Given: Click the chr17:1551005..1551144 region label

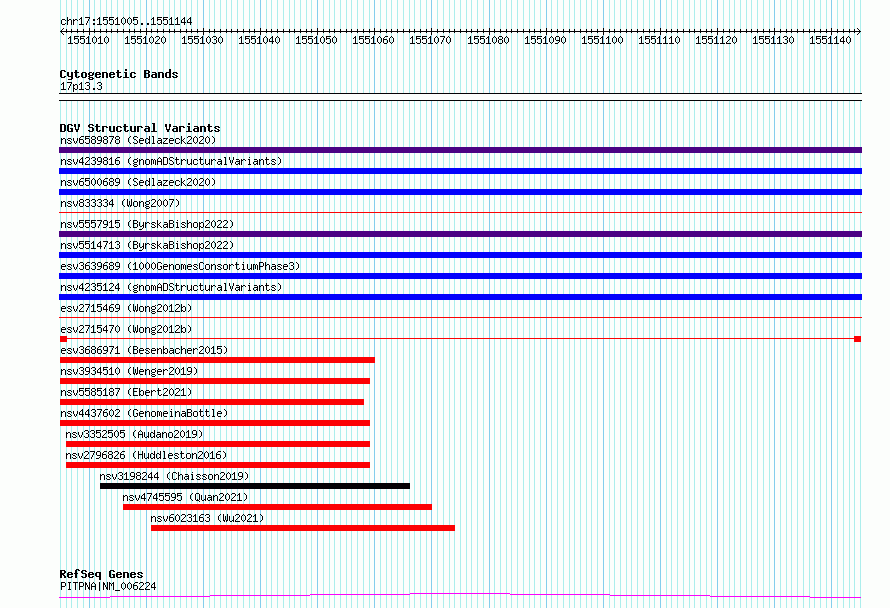Looking at the screenshot, I should (126, 21).
